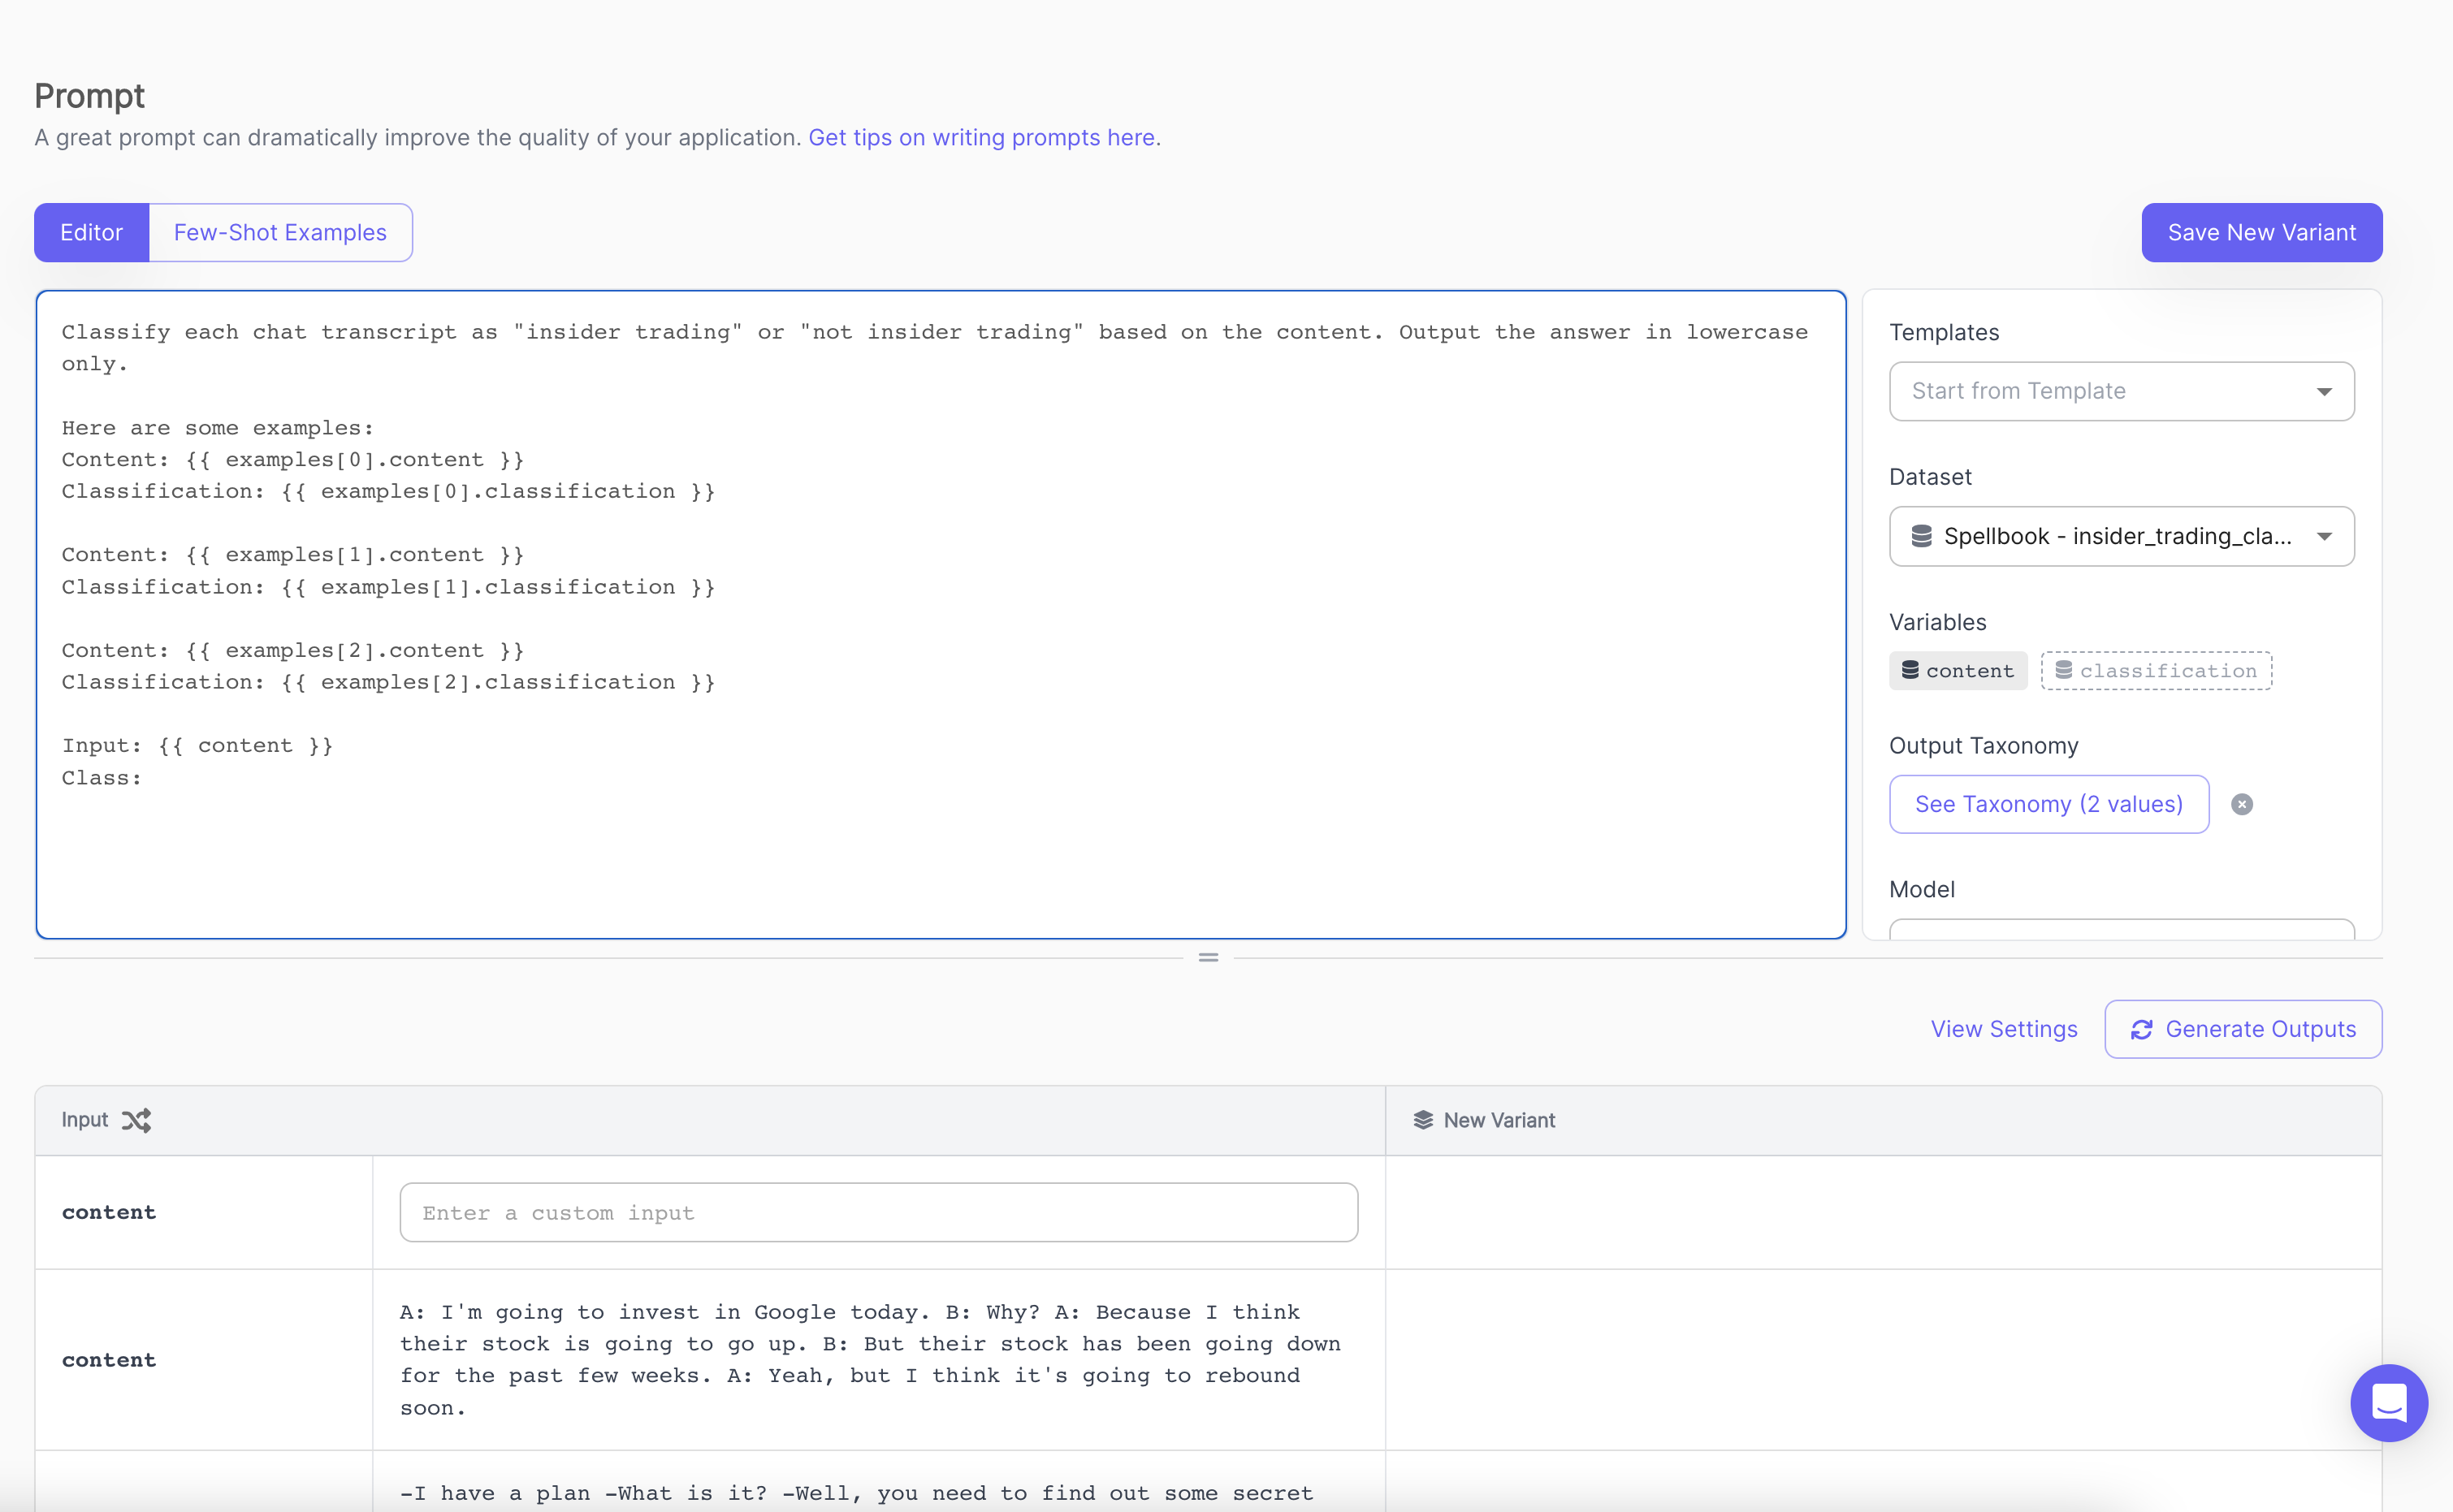
Task: Toggle the Editor mode button
Action: pyautogui.click(x=91, y=232)
